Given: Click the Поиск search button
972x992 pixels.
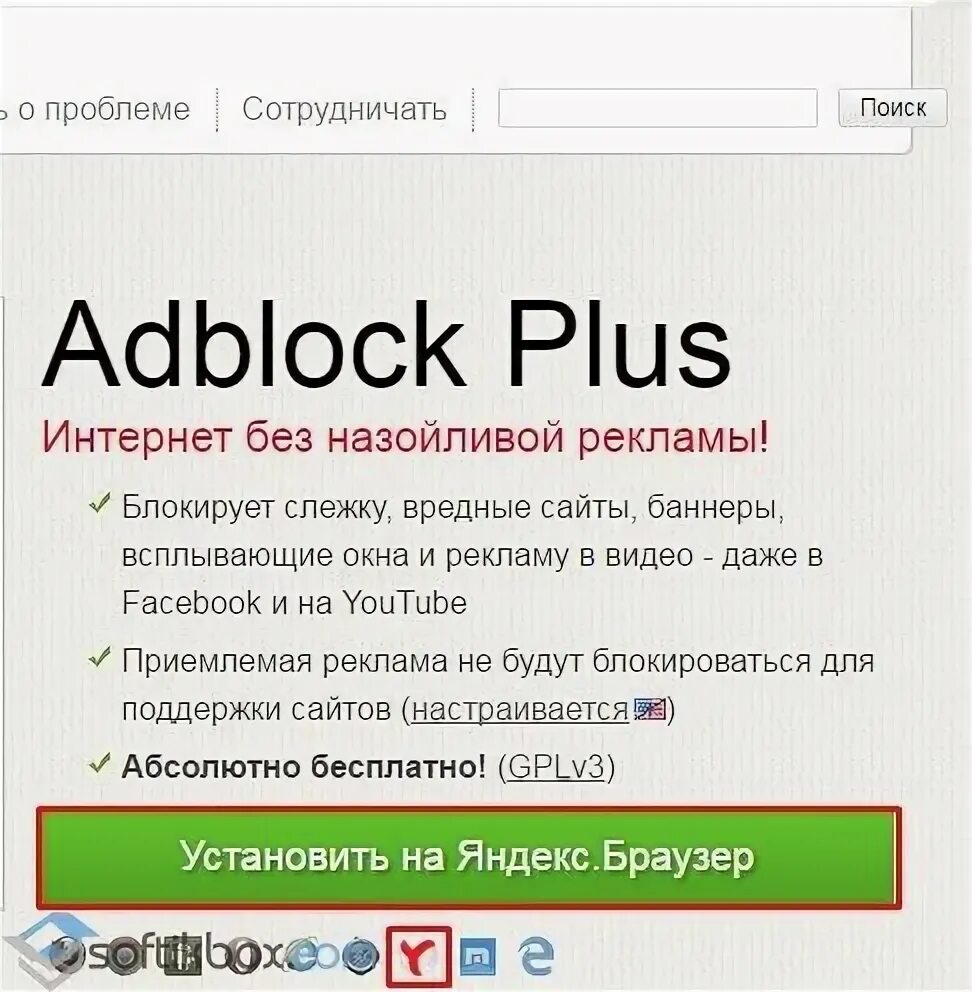Looking at the screenshot, I should click(x=893, y=108).
